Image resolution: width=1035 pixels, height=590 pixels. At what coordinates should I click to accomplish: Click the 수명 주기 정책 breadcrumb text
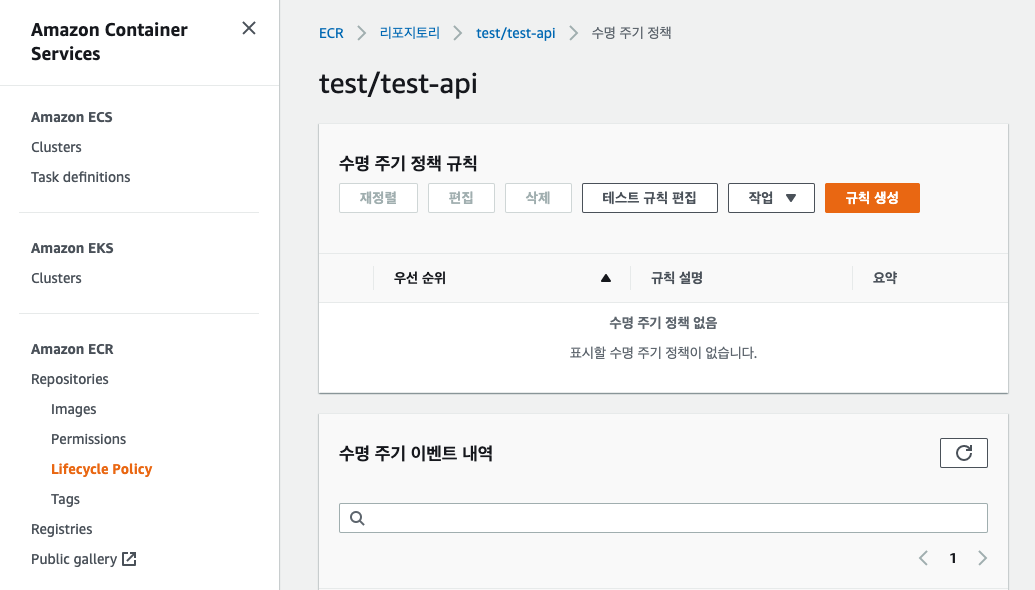pyautogui.click(x=631, y=33)
